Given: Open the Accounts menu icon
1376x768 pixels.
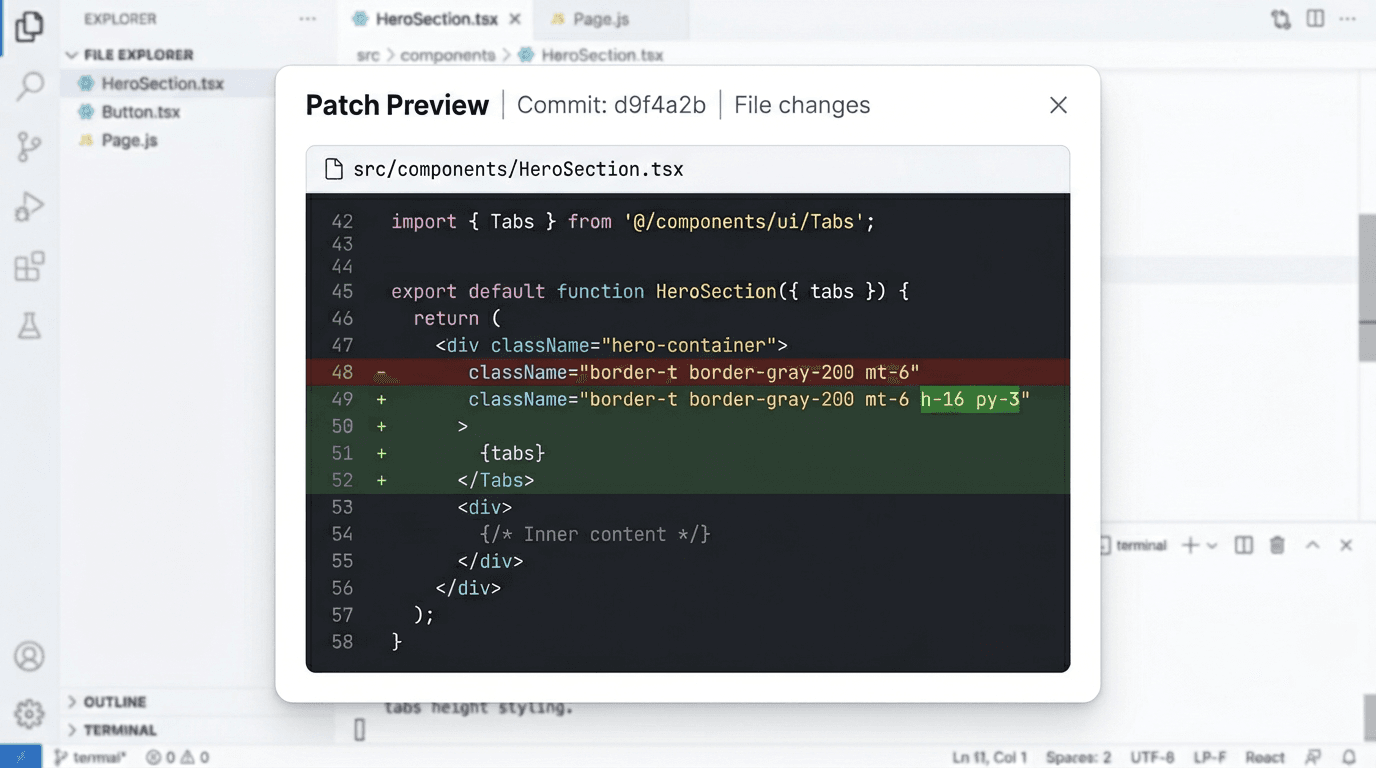Looking at the screenshot, I should 29,657.
